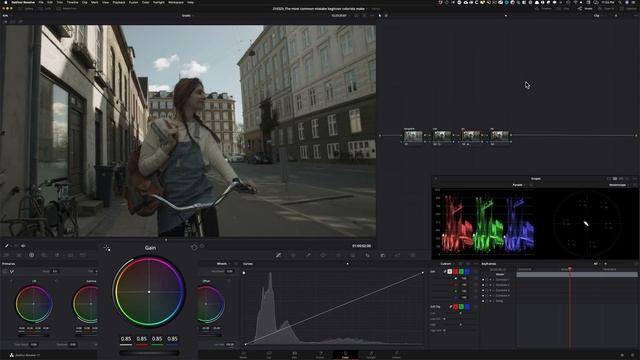Open the Cut page icon
Image resolution: width=640 pixels, height=360 pixels.
tap(269, 354)
